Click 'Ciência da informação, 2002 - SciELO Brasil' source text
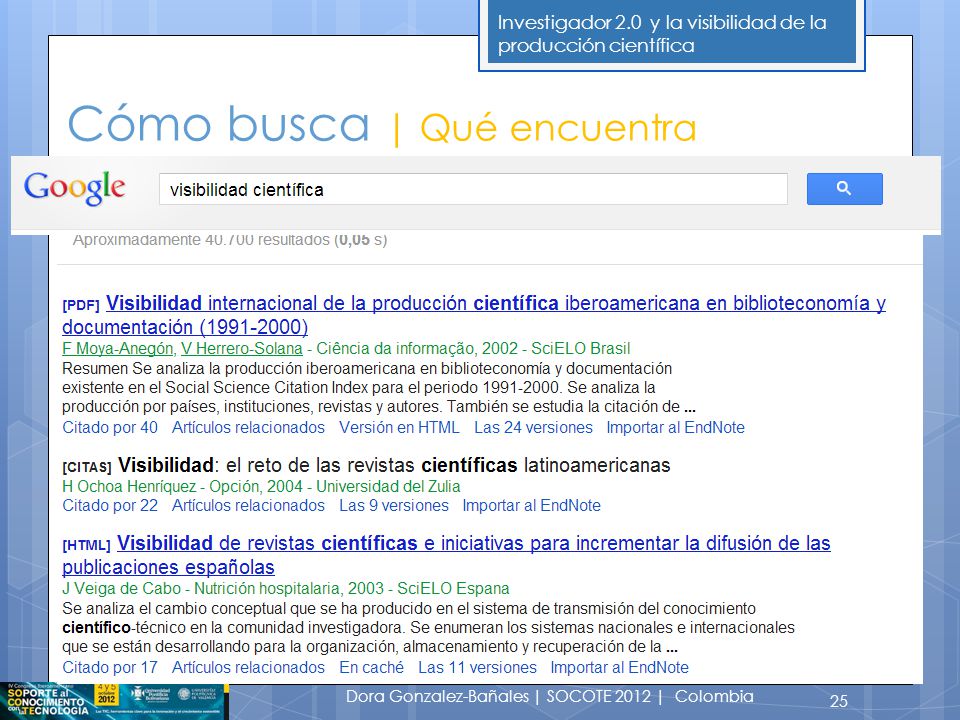 click(473, 348)
